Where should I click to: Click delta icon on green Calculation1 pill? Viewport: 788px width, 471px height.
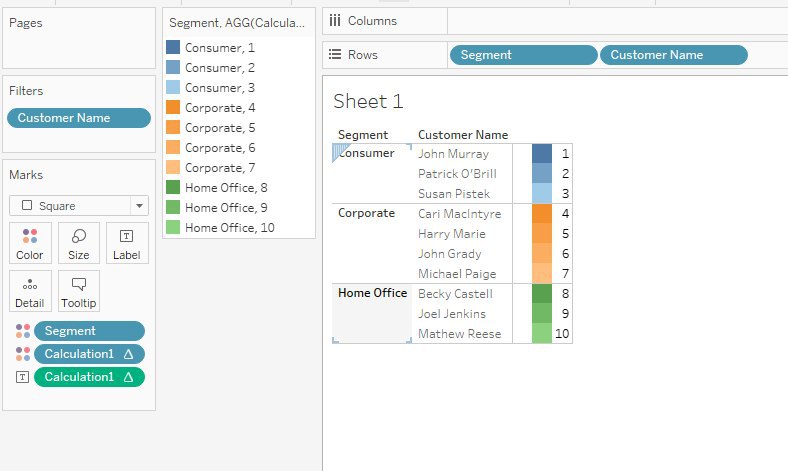coord(128,377)
